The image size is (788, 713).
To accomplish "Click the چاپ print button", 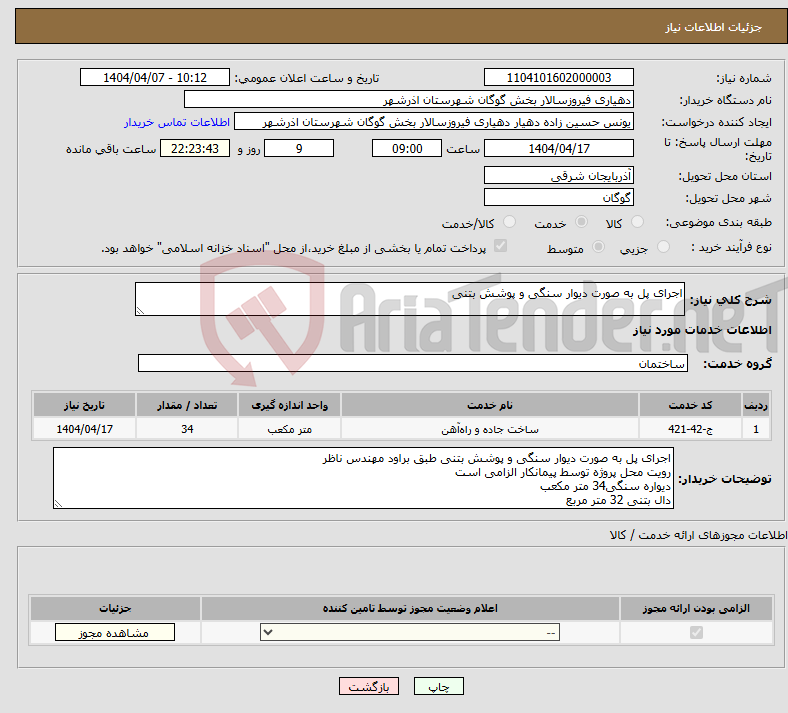I will tap(439, 686).
